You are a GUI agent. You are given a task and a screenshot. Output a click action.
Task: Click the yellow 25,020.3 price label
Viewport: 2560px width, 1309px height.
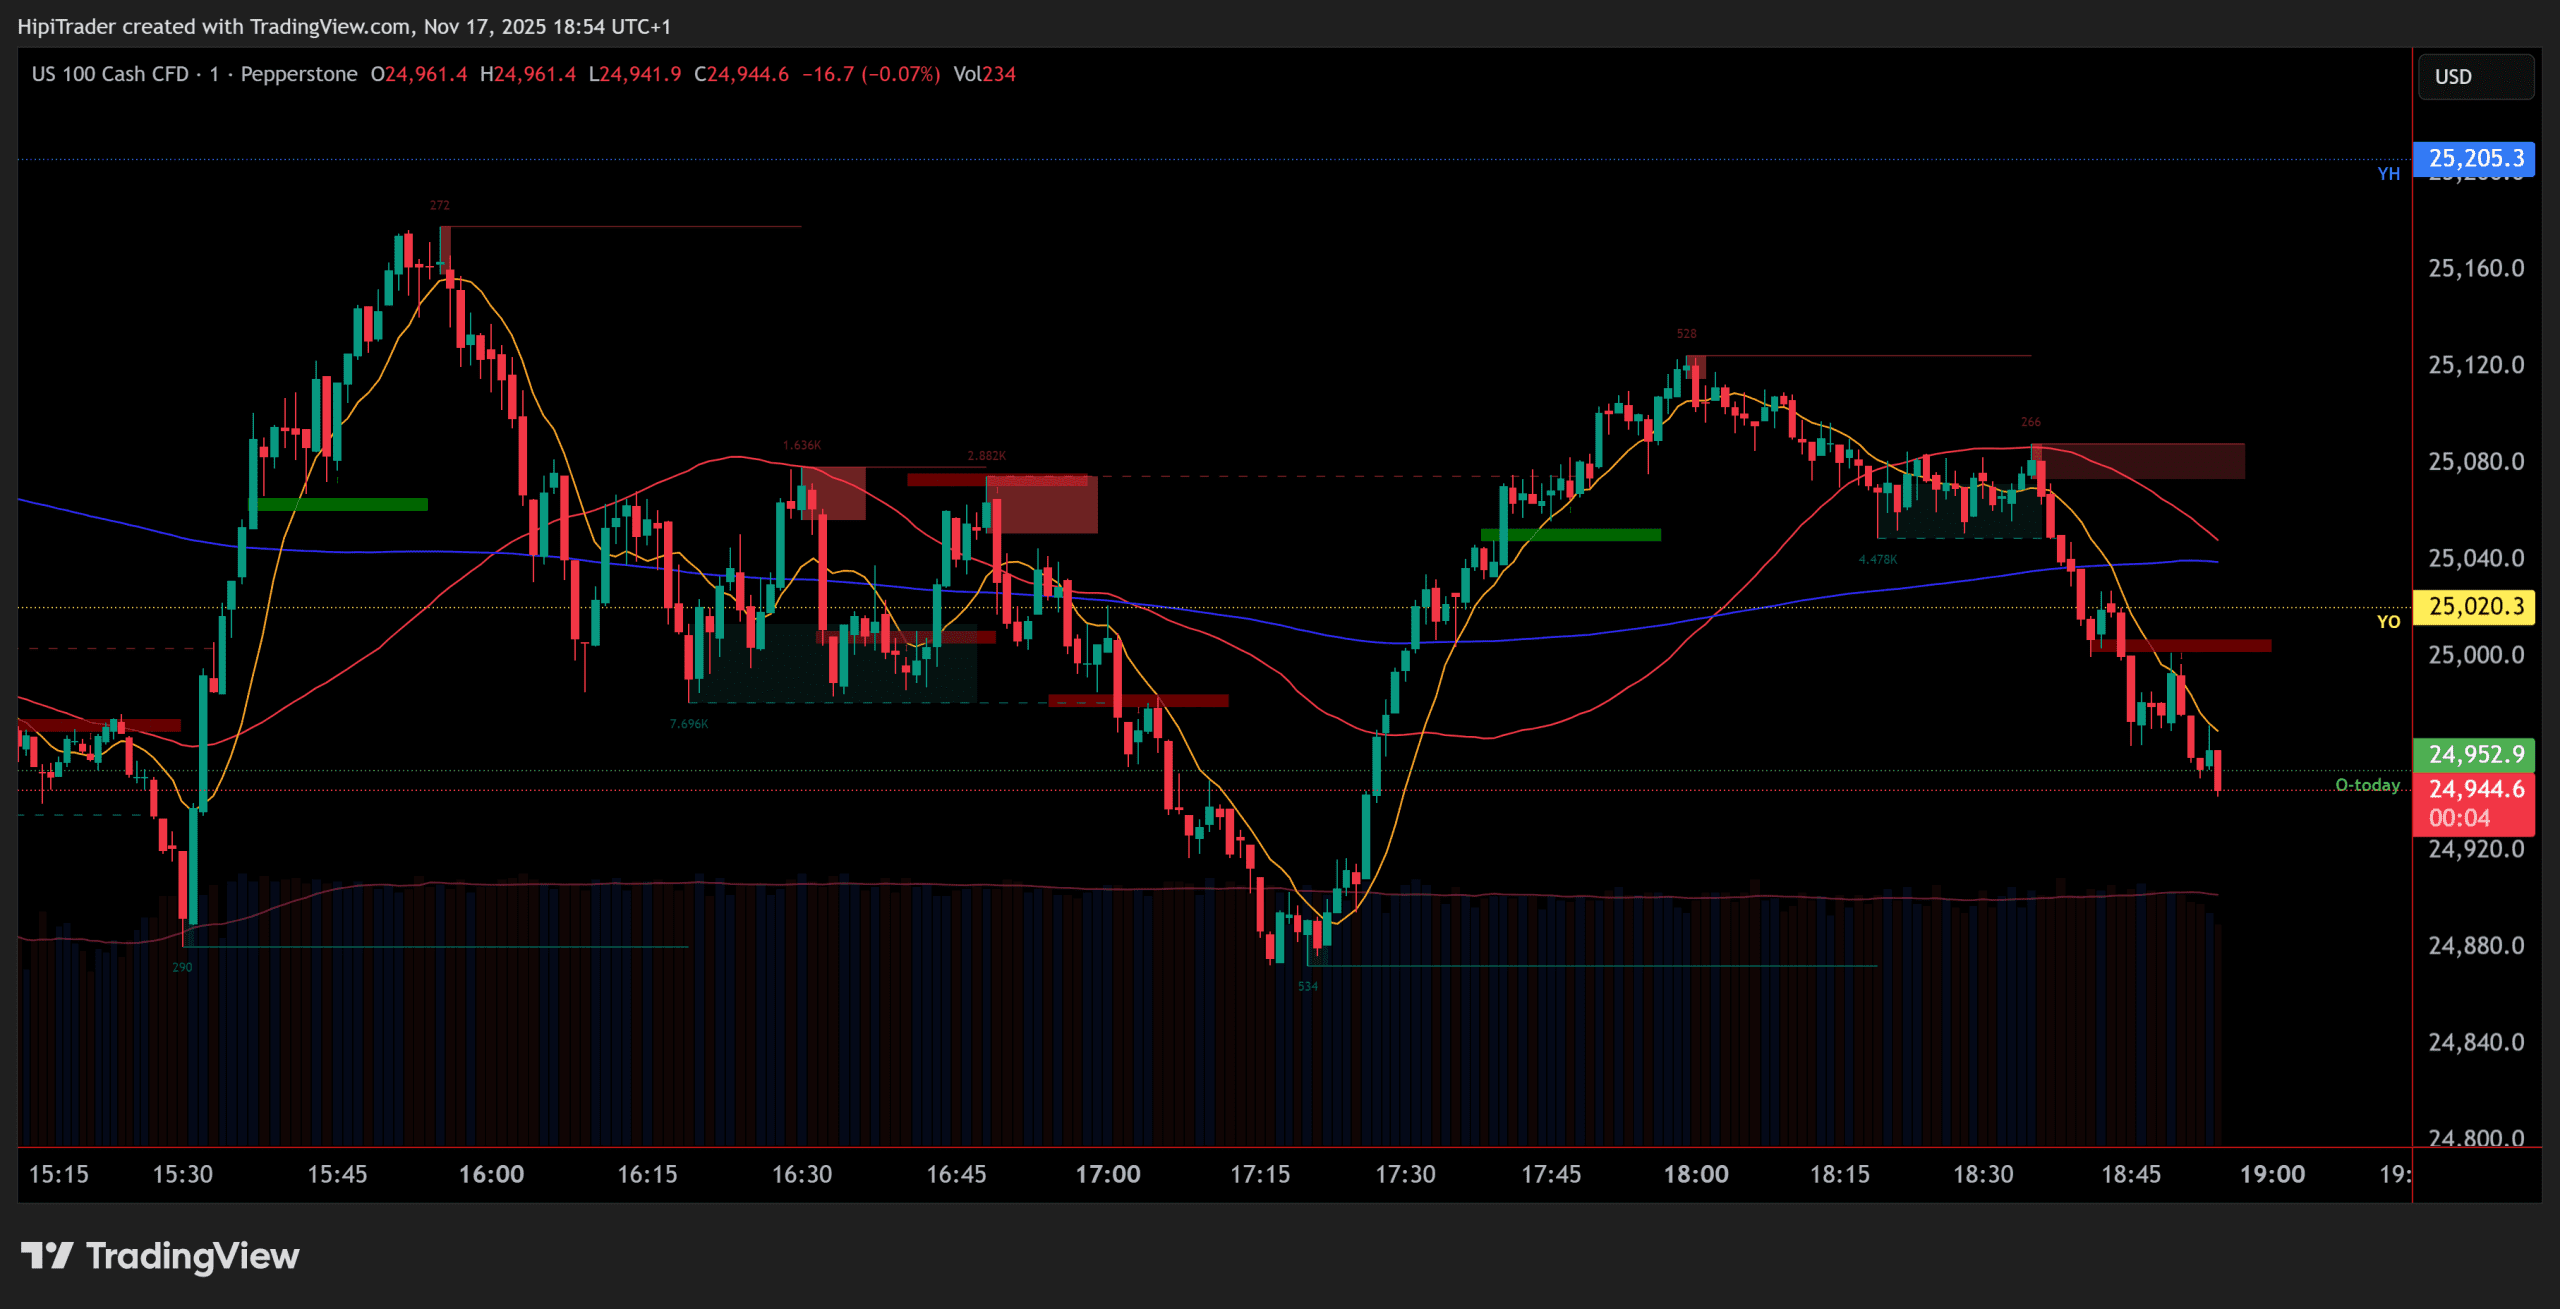pos(2474,606)
